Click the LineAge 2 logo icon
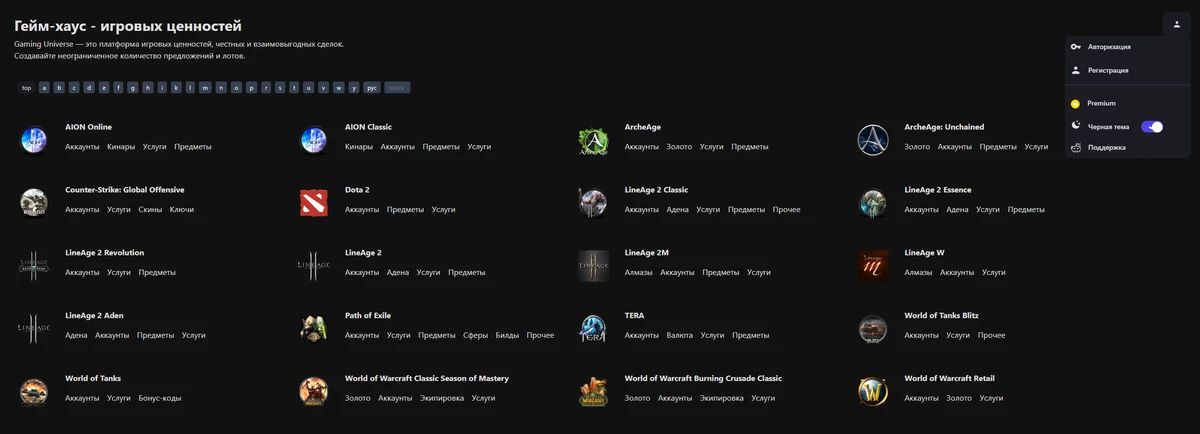The width and height of the screenshot is (1200, 434). coord(314,266)
